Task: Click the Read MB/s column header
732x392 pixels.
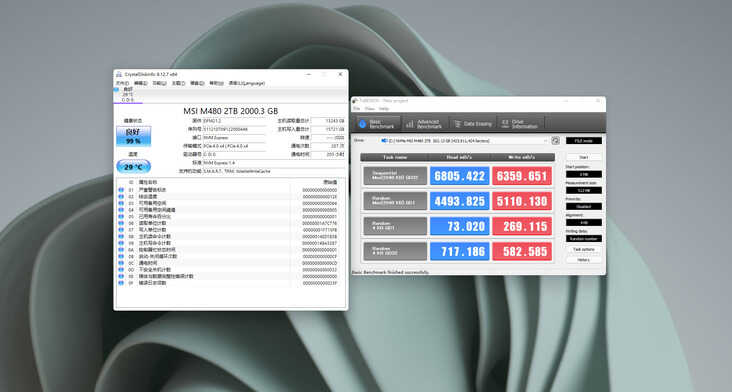Action: coord(458,157)
